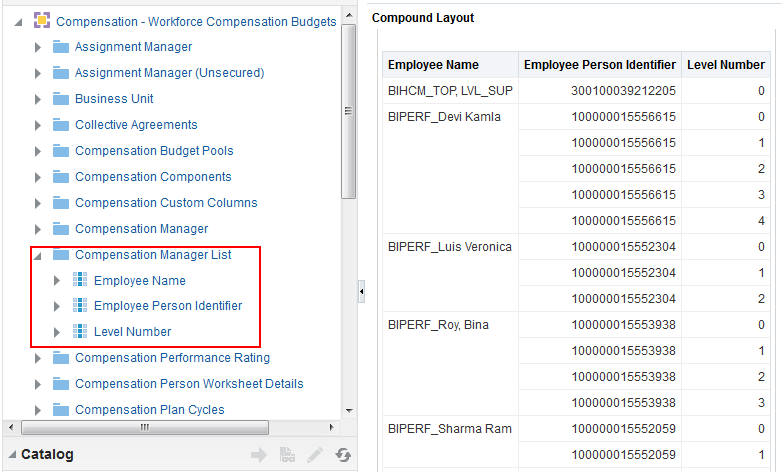Click the Catalog add-to-view arrow icon
Screen dimensions: 782x472
coord(259,455)
